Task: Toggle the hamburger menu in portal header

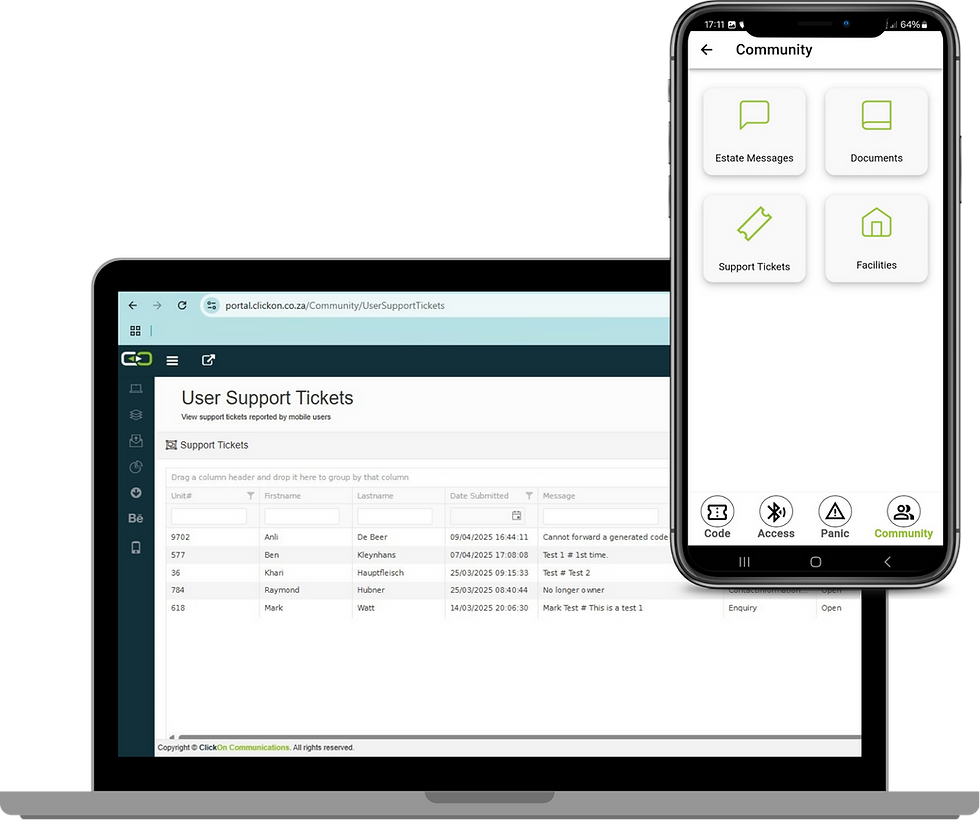Action: pos(172,361)
